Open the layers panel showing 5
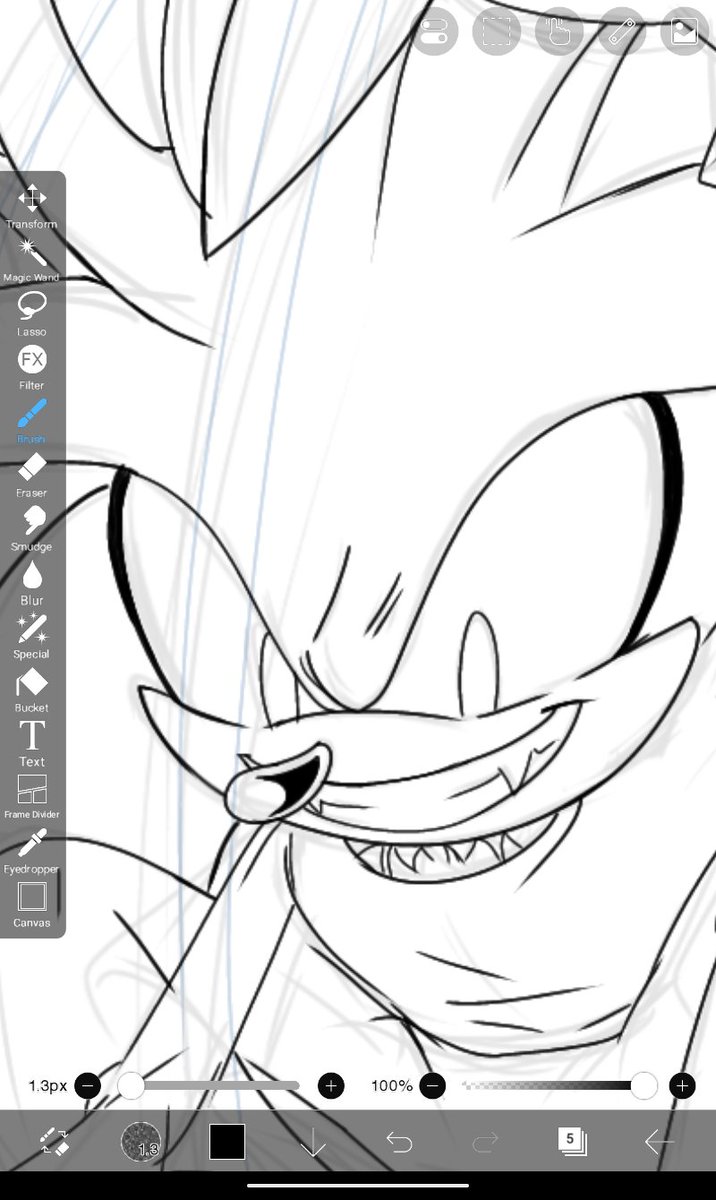This screenshot has height=1200, width=716. click(x=572, y=1141)
